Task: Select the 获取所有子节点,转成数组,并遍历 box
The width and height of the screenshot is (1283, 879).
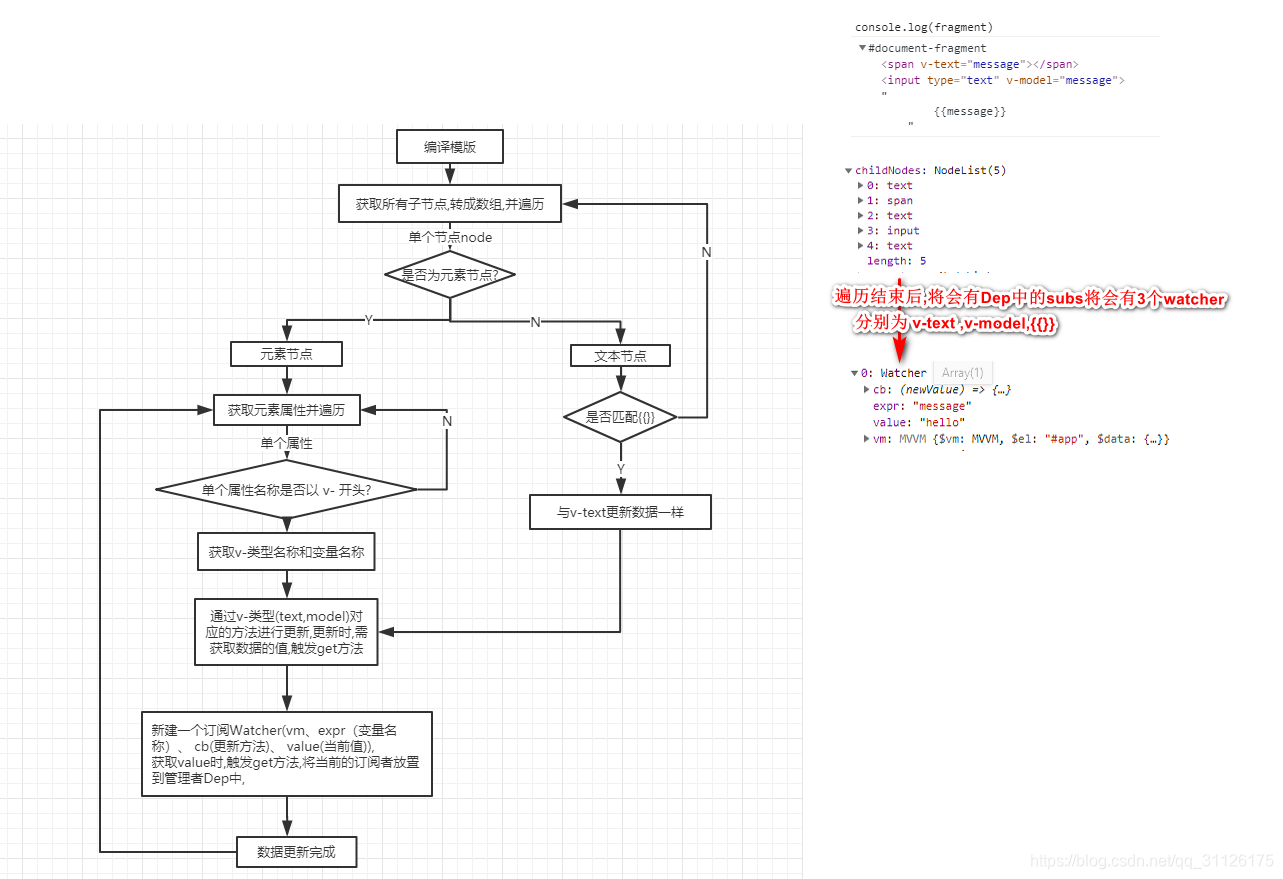Action: coord(450,204)
